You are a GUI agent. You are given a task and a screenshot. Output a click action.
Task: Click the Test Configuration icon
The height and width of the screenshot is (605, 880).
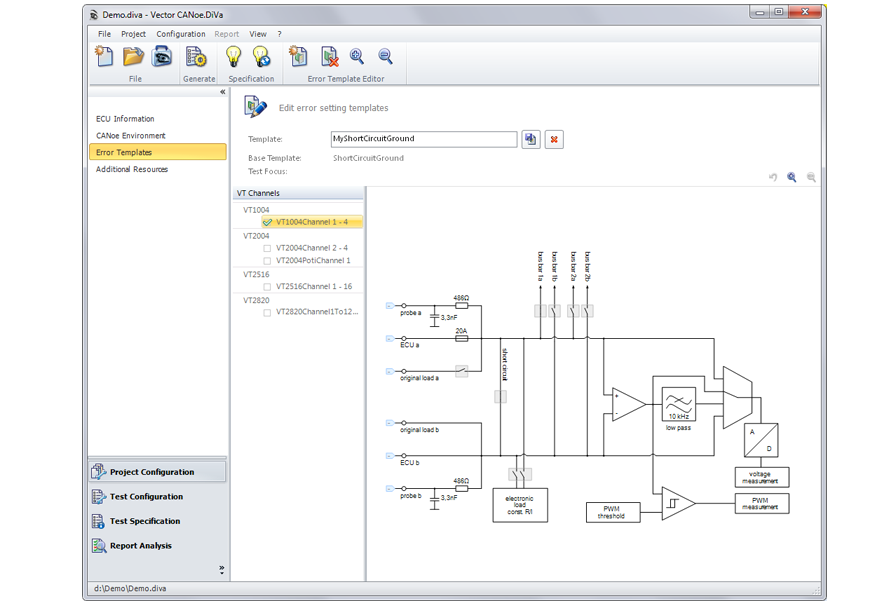(99, 496)
